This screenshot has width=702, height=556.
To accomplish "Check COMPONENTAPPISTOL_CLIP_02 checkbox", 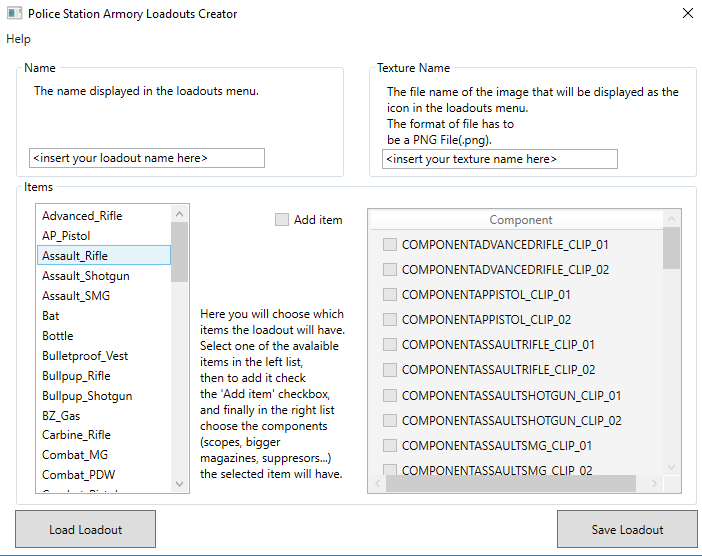I will pyautogui.click(x=390, y=320).
